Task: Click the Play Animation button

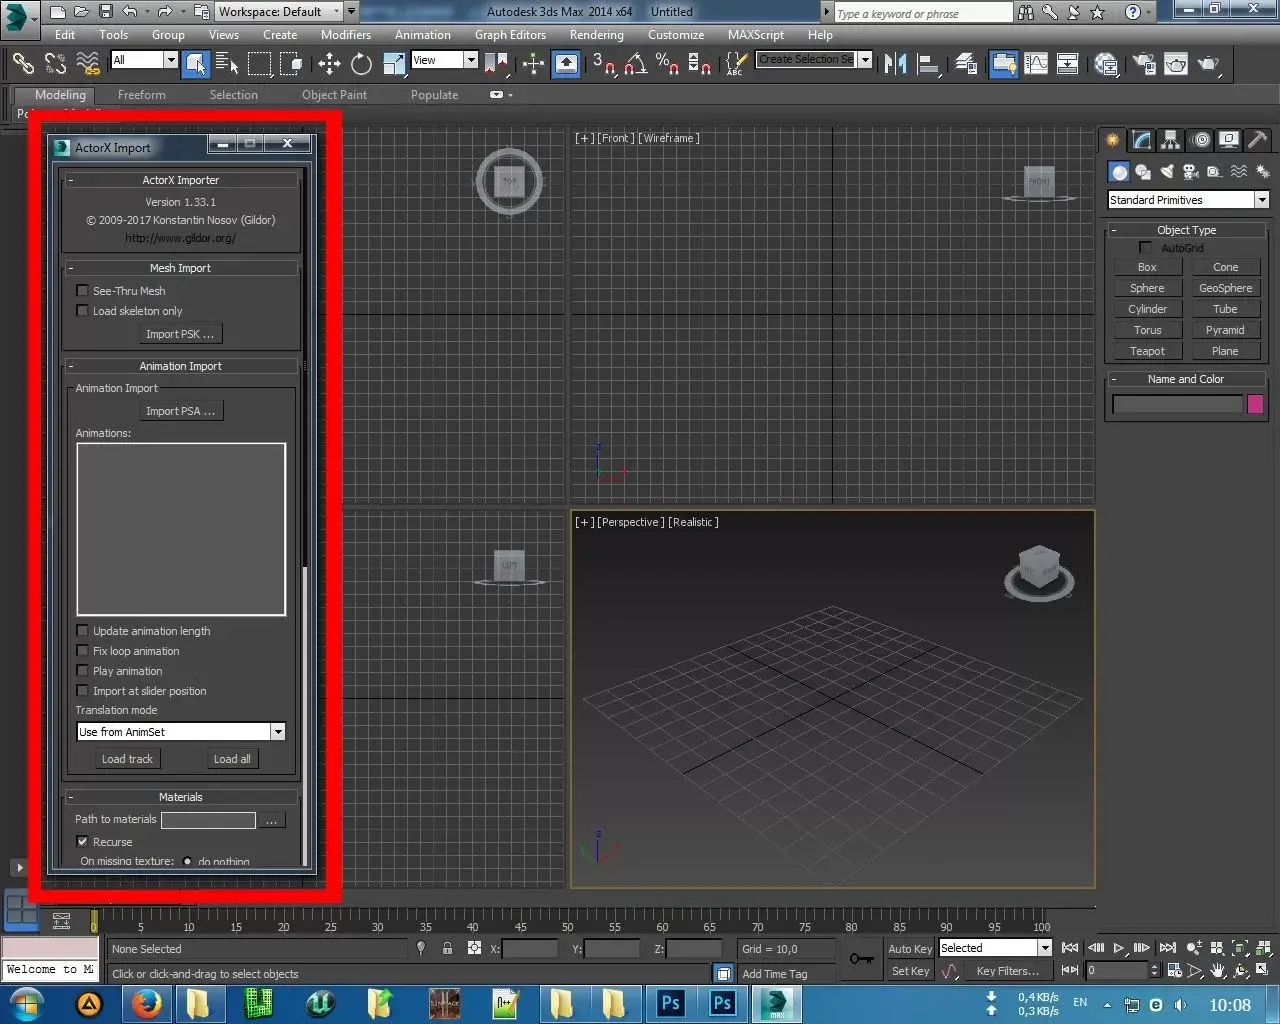Action: coord(1119,948)
